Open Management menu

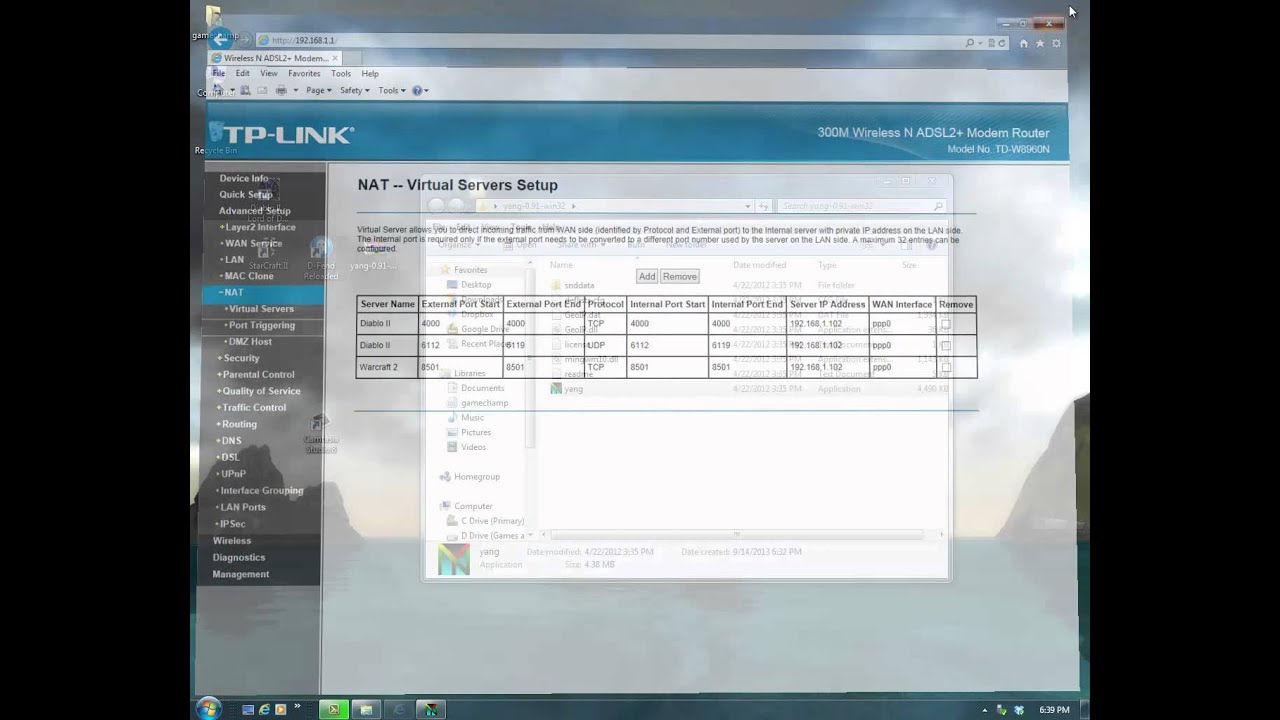pyautogui.click(x=241, y=574)
